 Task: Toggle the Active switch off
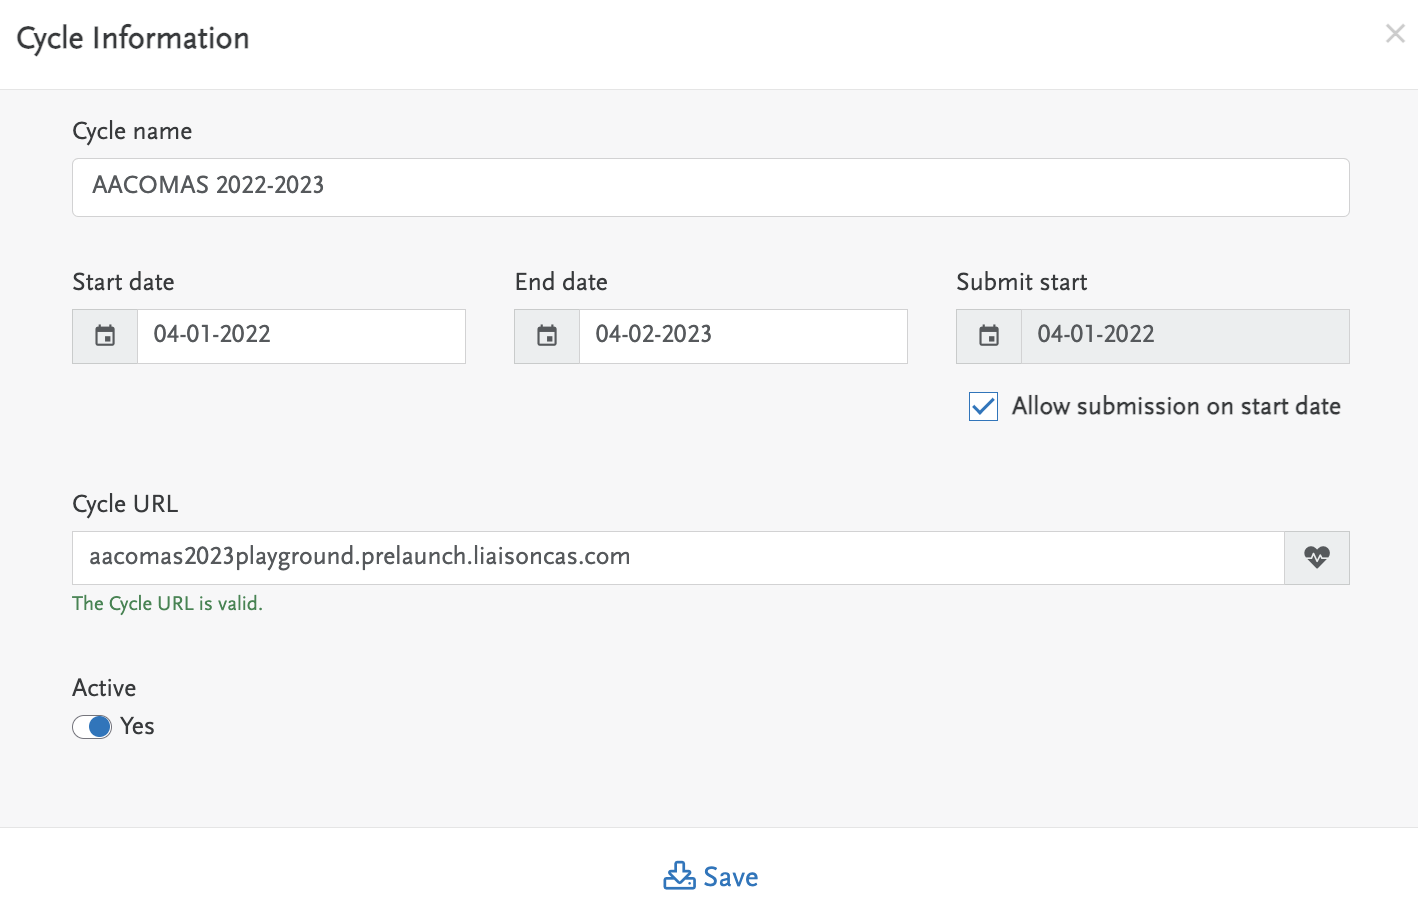click(x=92, y=727)
